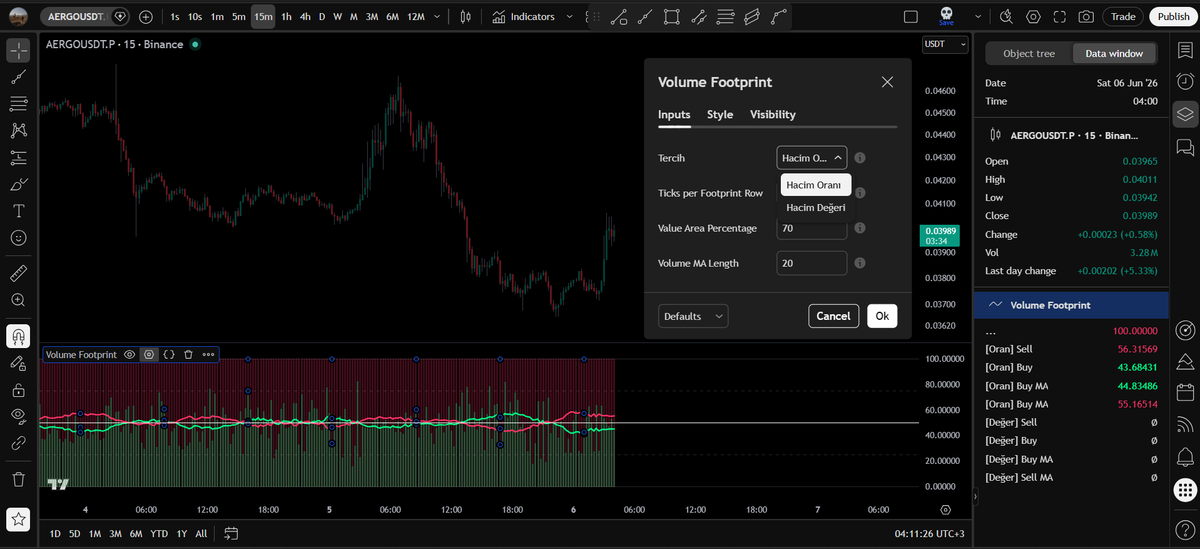
Task: Toggle Volume Footprint indicator visibility eye
Action: click(x=129, y=354)
